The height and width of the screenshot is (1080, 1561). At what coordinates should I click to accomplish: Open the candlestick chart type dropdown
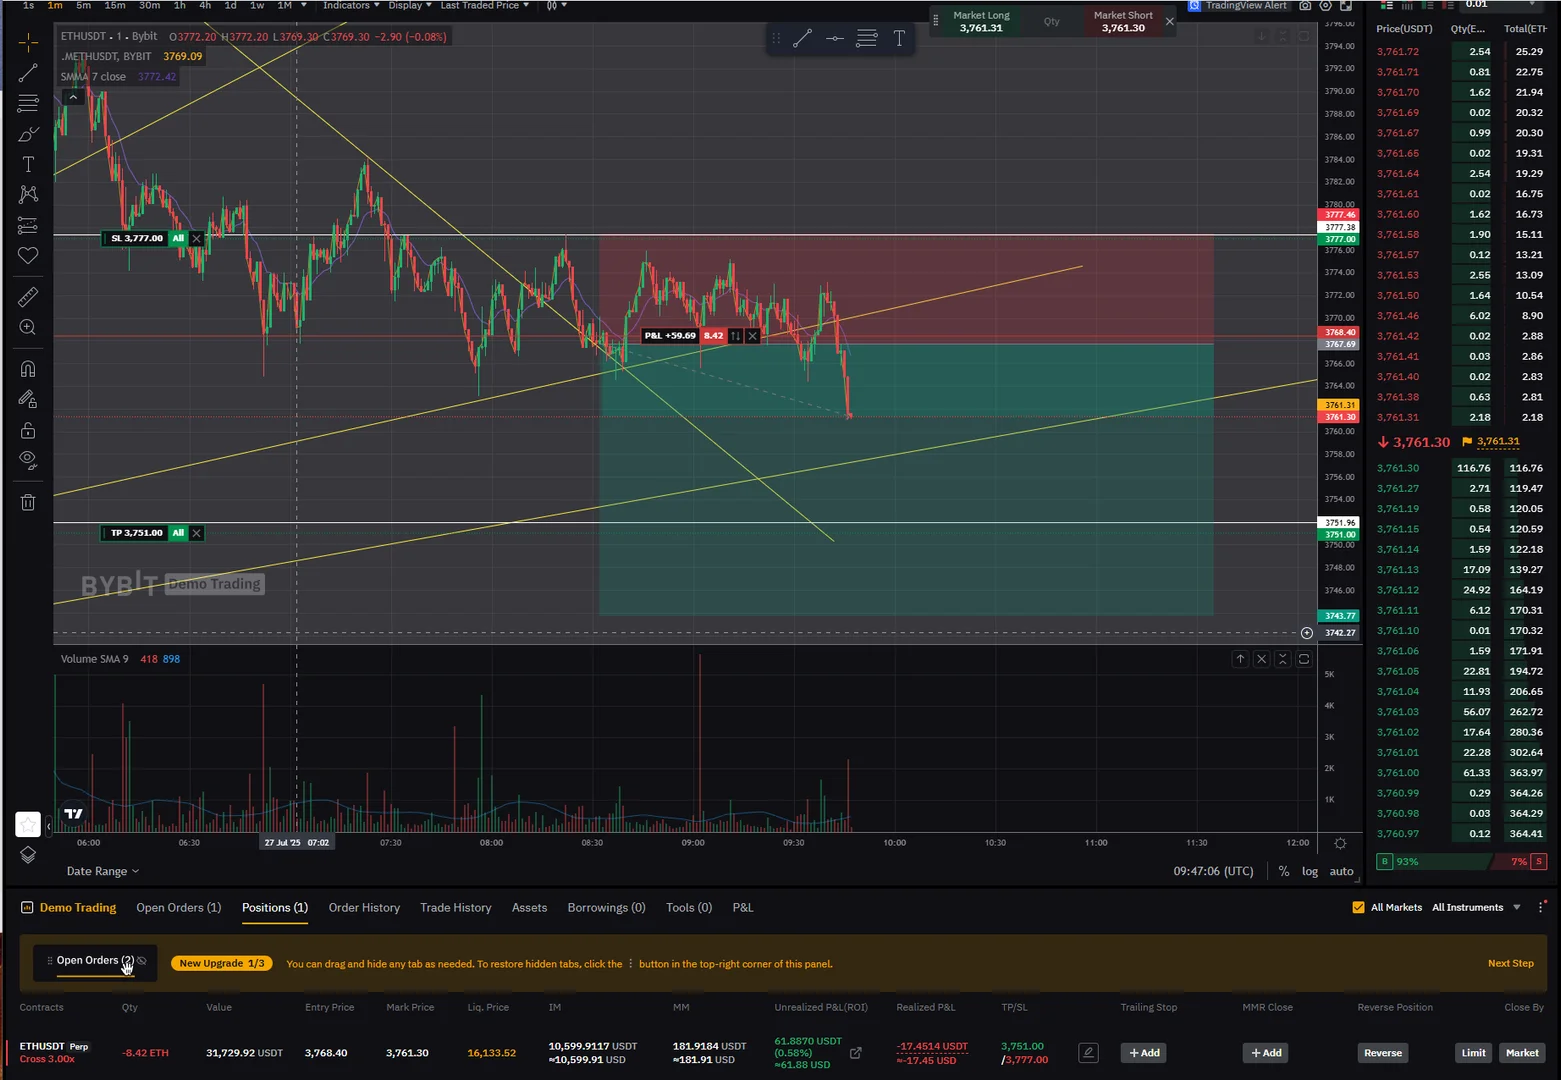[557, 6]
